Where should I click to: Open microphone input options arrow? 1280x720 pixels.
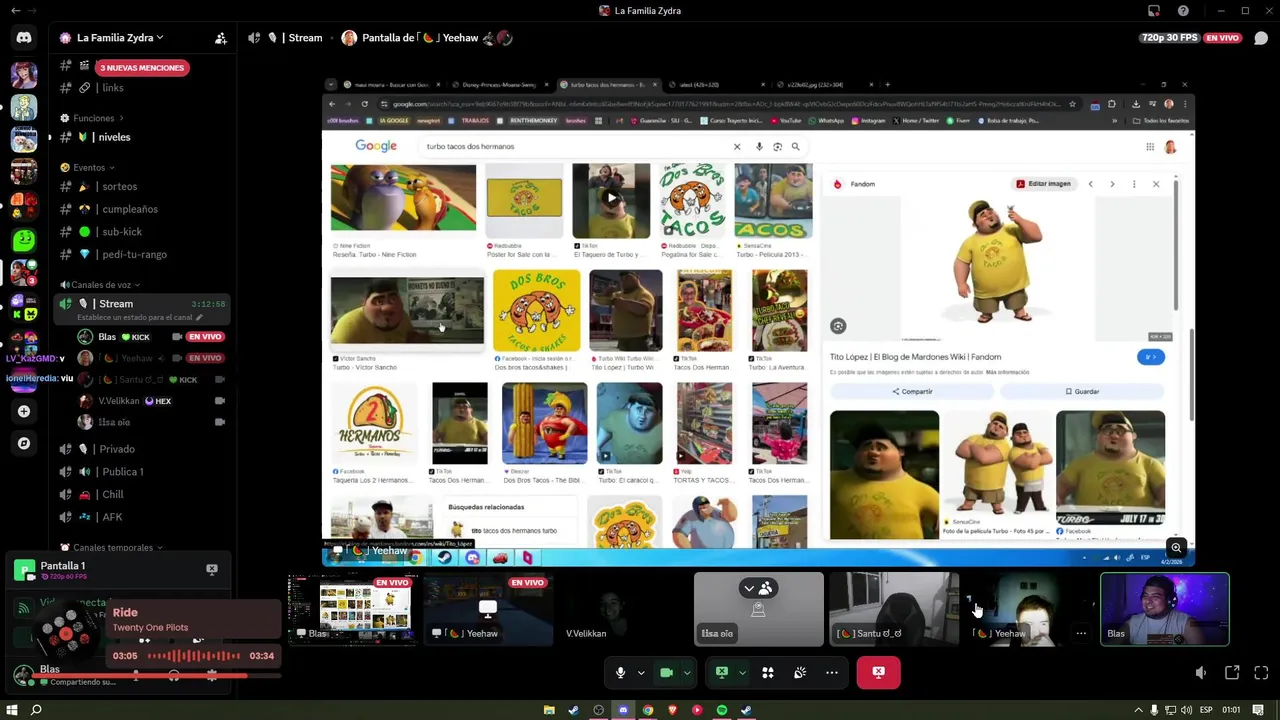pyautogui.click(x=641, y=673)
